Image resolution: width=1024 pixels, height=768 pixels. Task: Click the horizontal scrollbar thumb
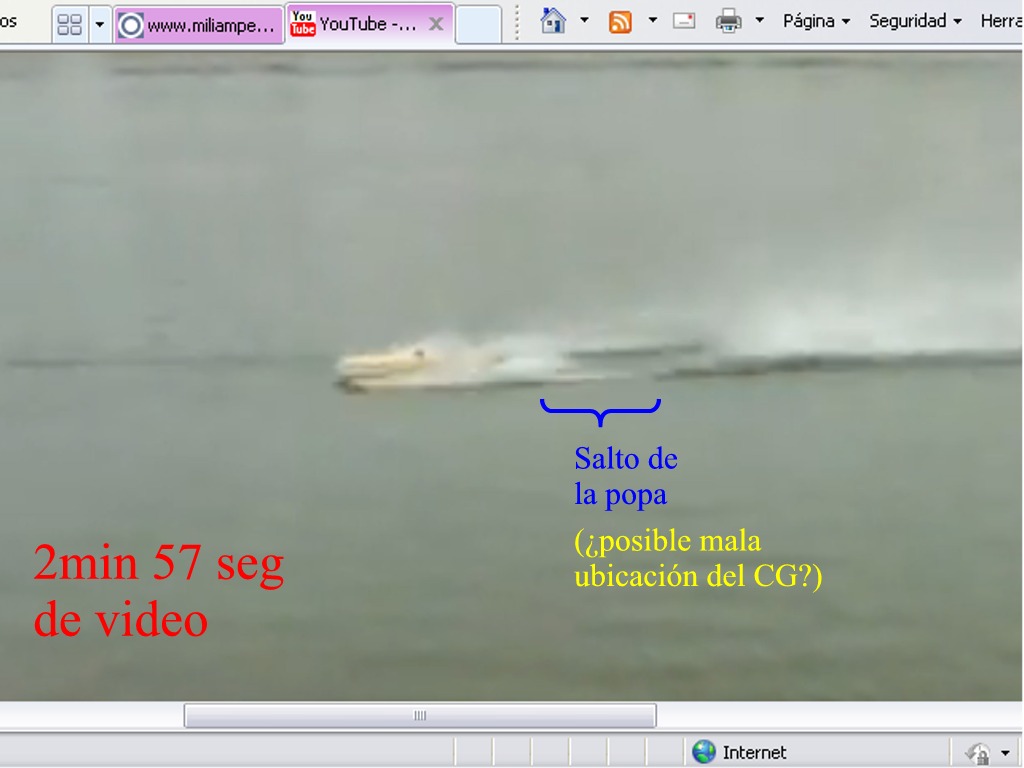point(420,716)
